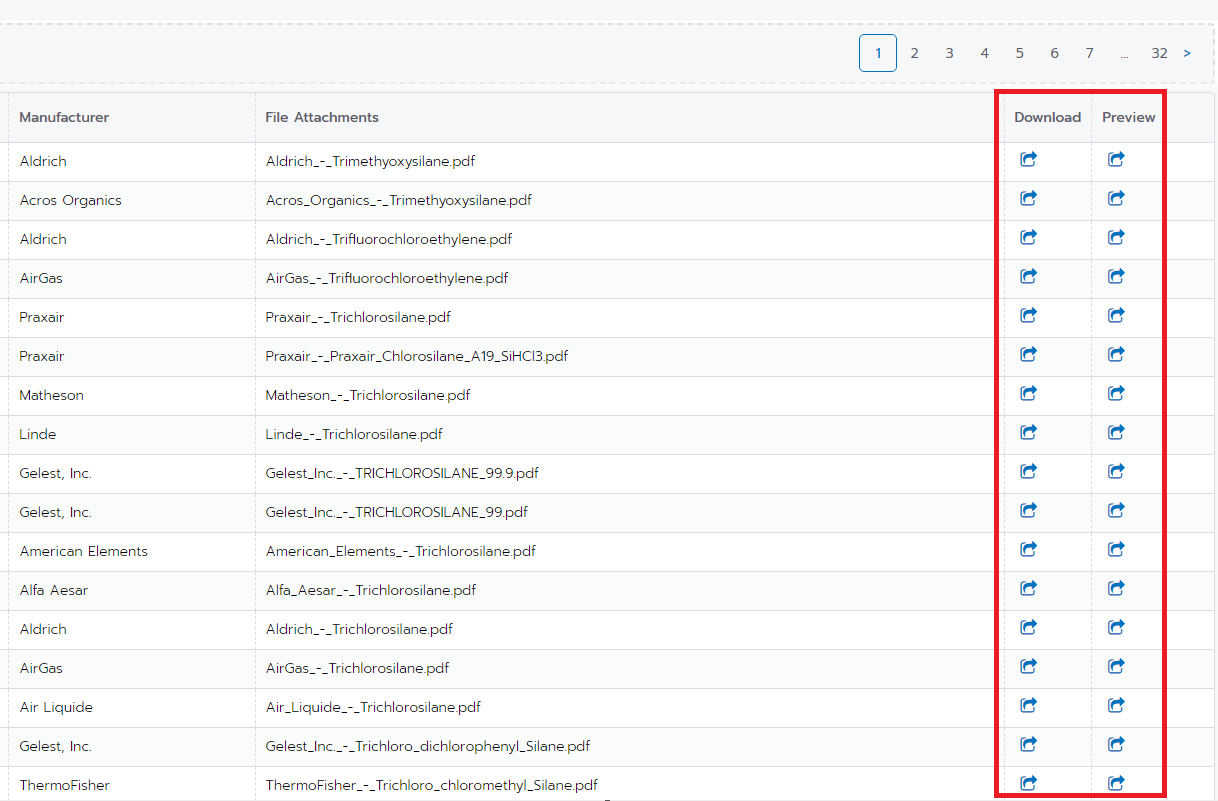This screenshot has width=1218, height=801.
Task: Go to page 3
Action: 949,53
